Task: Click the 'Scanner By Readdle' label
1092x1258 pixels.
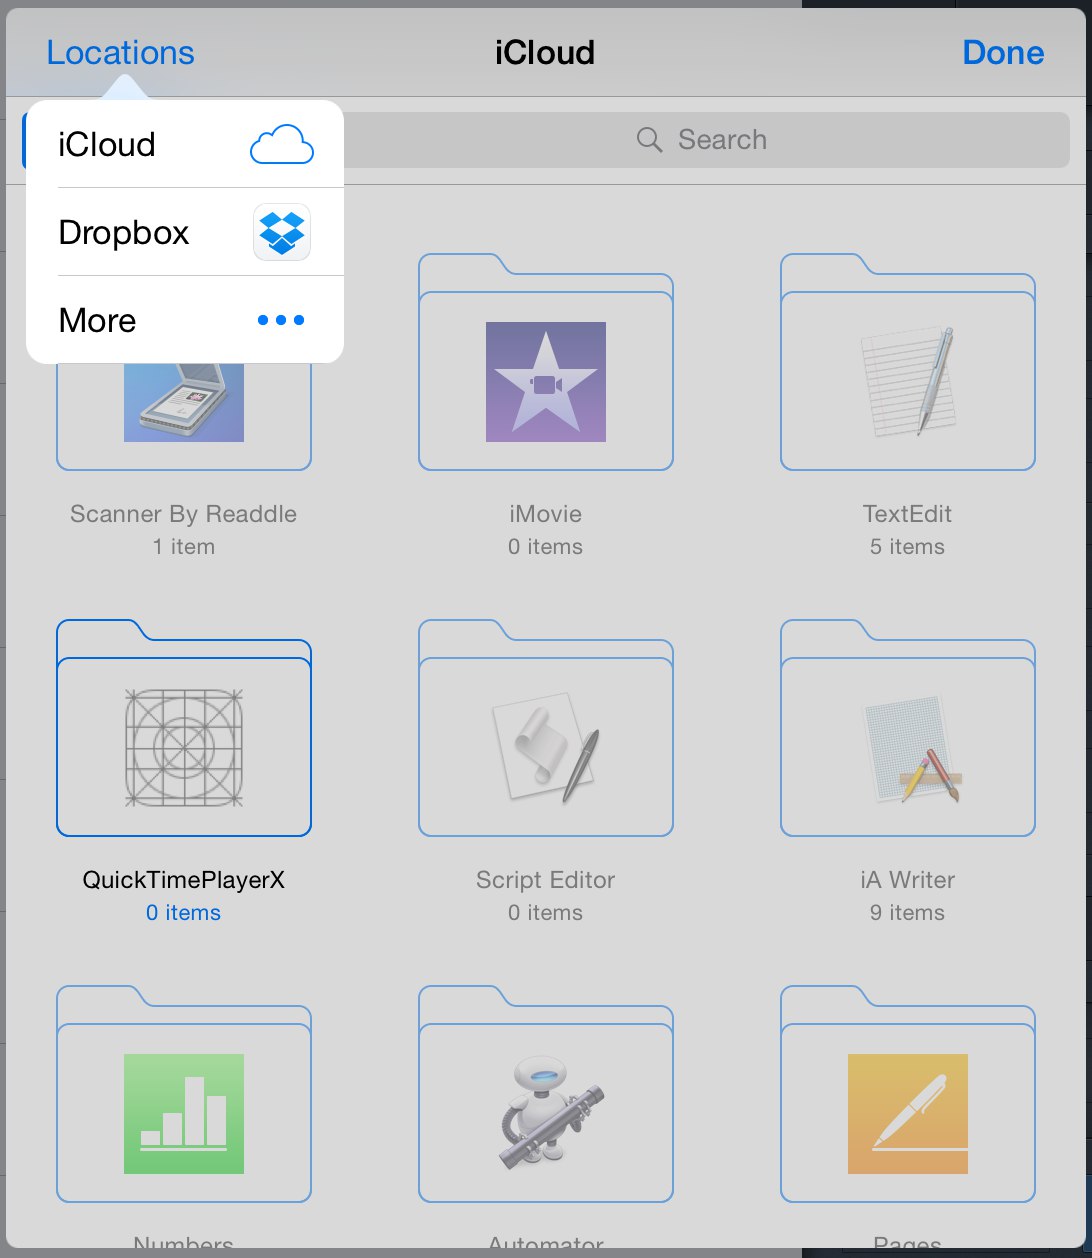Action: point(184,514)
